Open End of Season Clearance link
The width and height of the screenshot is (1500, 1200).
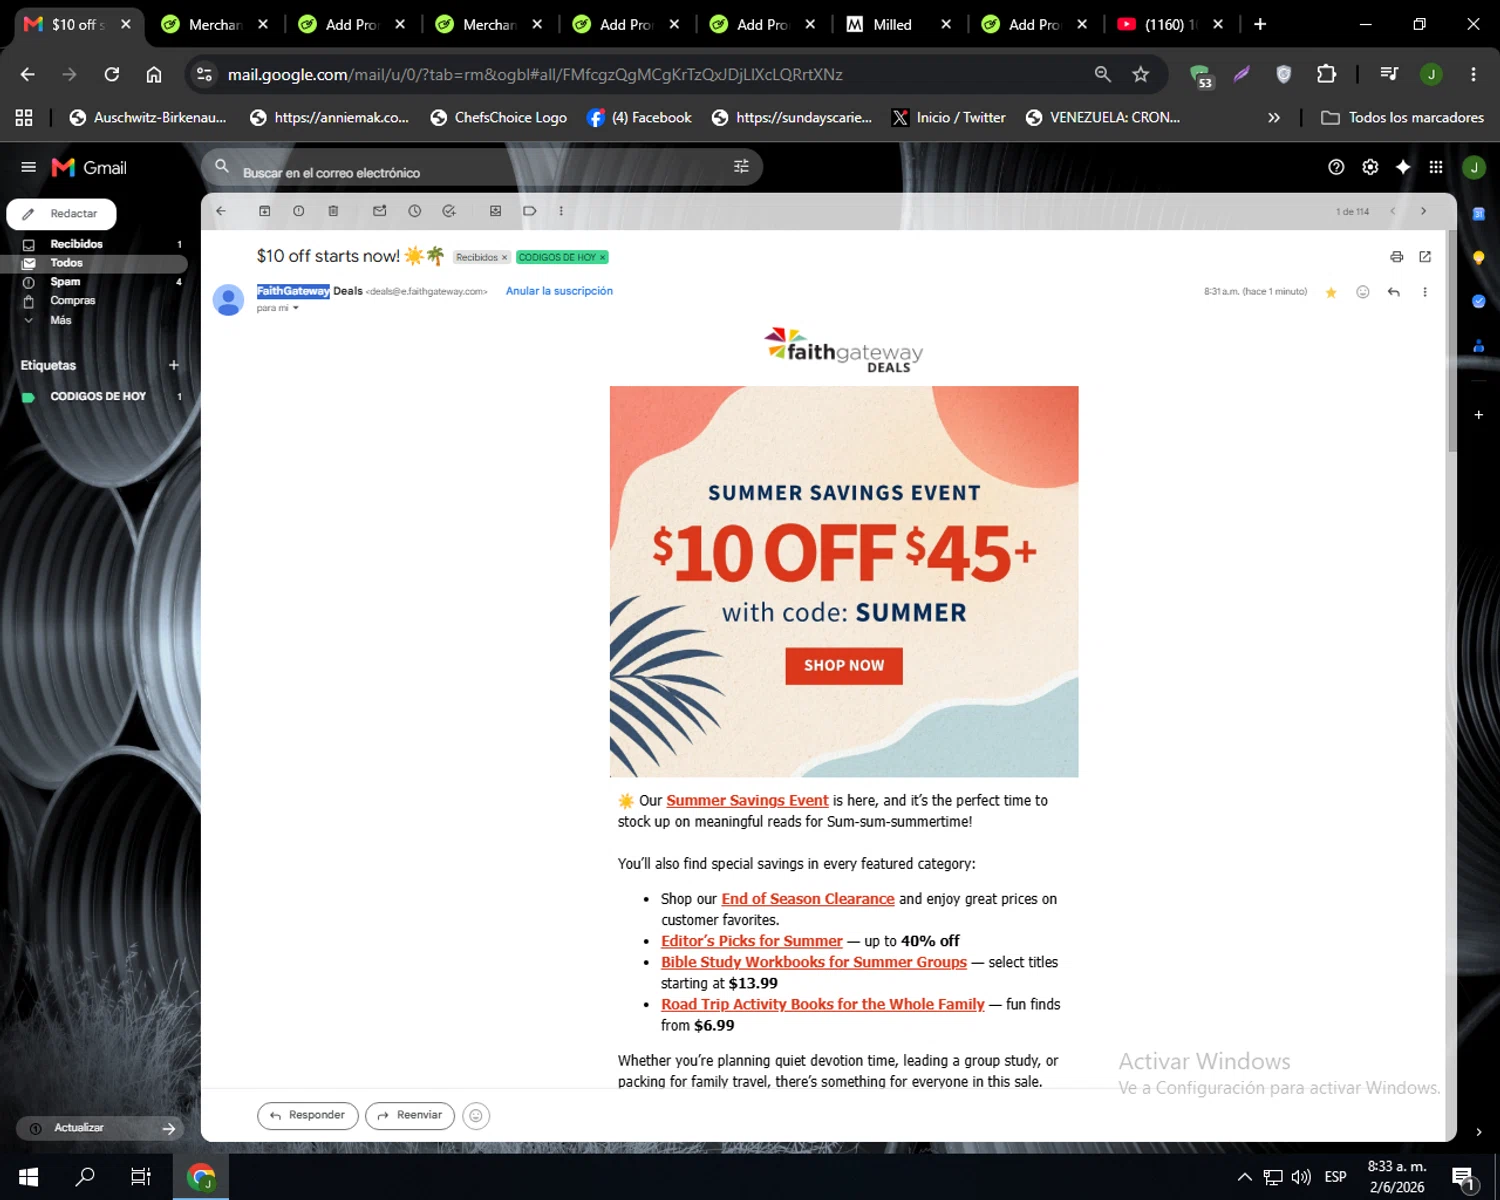coord(808,899)
